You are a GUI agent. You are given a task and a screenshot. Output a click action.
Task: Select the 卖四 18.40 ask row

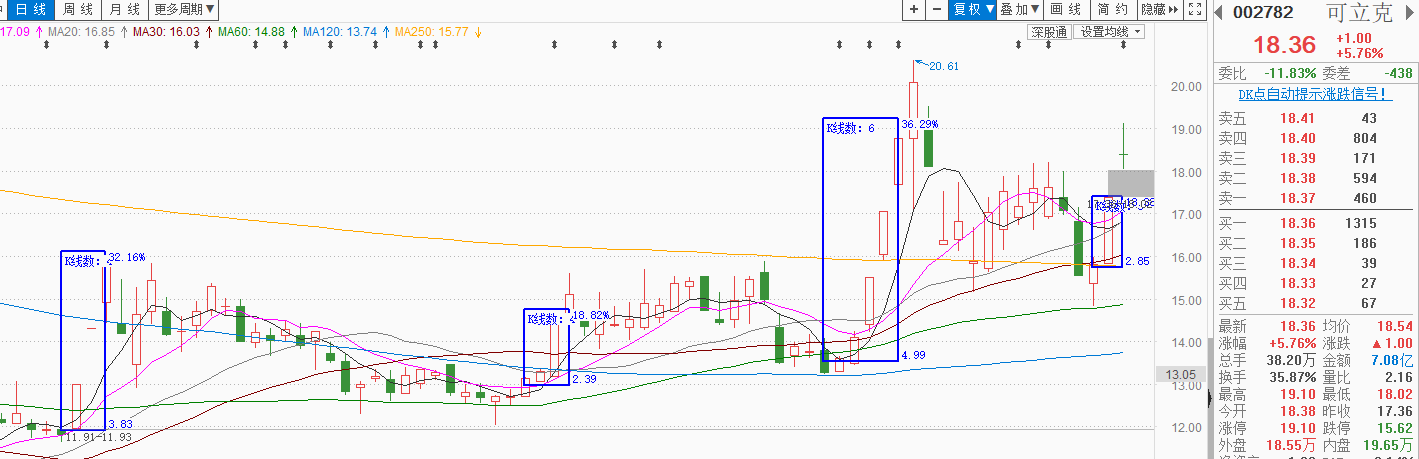pyautogui.click(x=1313, y=138)
